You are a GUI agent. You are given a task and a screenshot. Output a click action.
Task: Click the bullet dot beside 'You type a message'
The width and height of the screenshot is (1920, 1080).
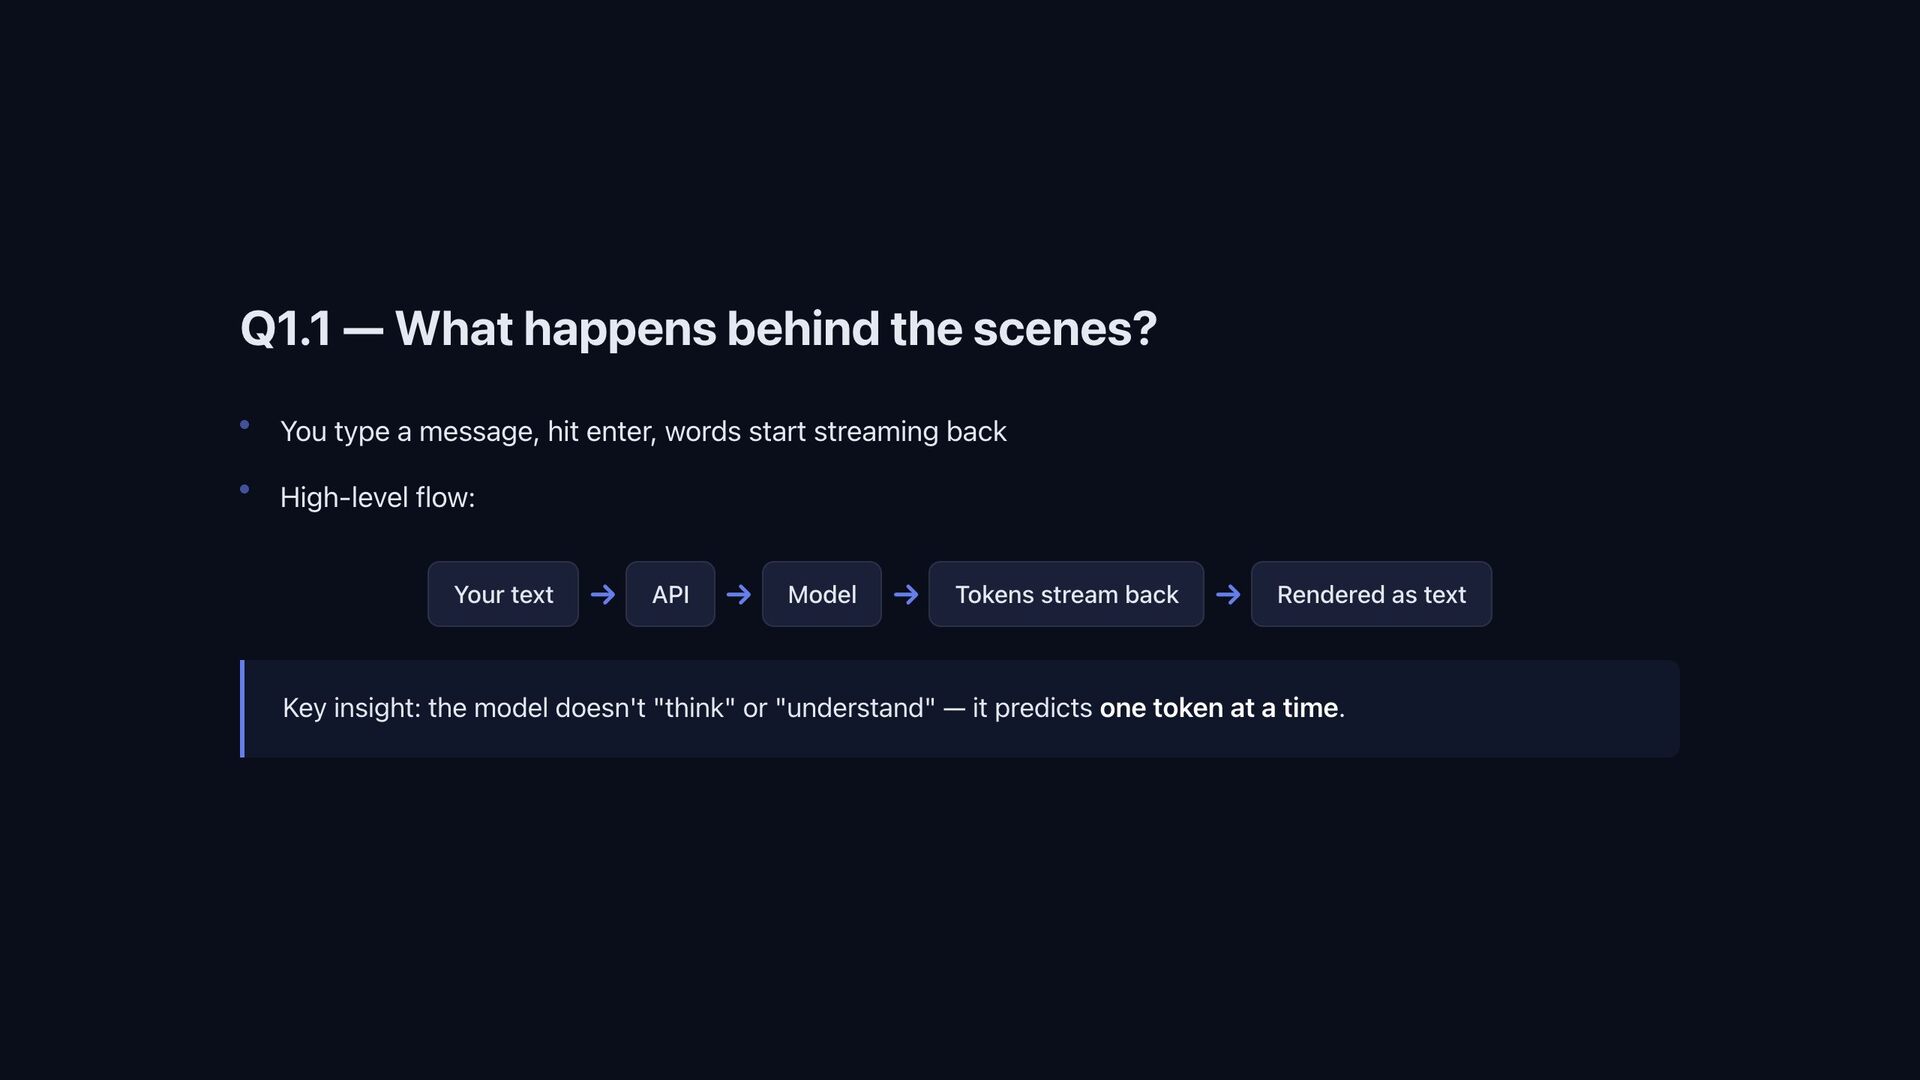(x=244, y=425)
